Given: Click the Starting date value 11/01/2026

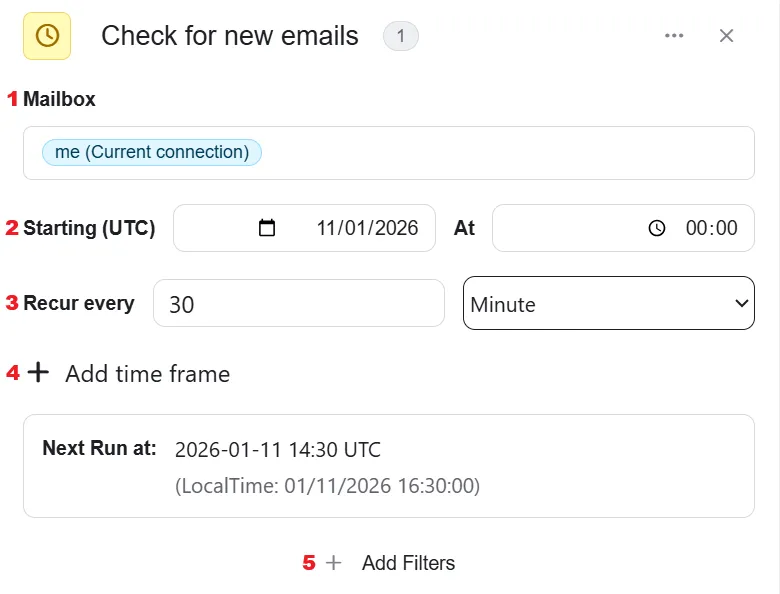Looking at the screenshot, I should (368, 228).
